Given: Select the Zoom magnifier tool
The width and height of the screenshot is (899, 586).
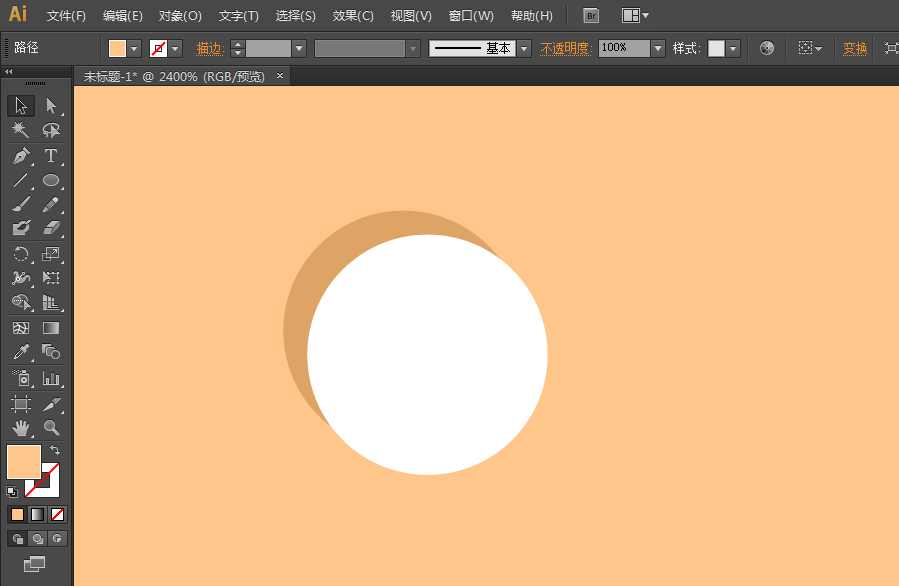Looking at the screenshot, I should [x=51, y=428].
